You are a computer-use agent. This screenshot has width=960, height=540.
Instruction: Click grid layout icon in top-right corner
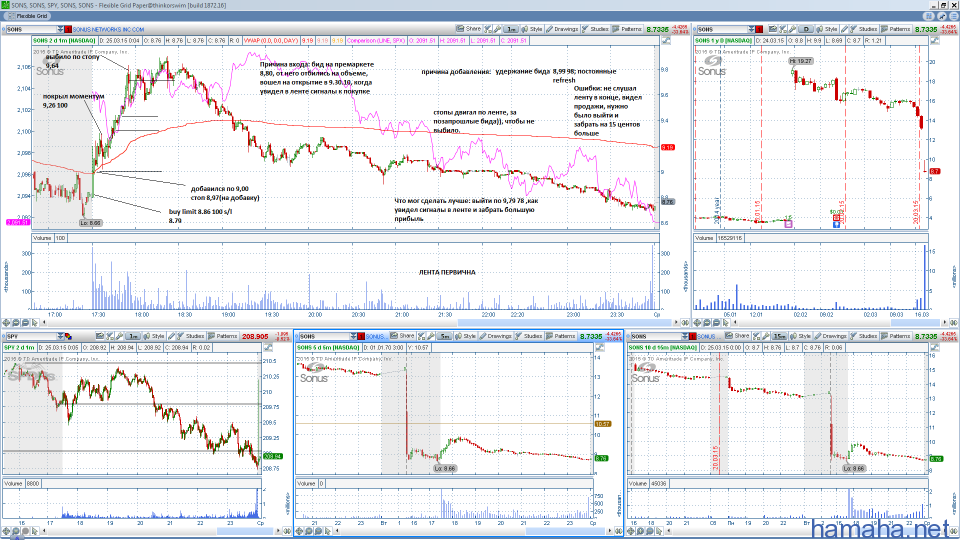929,16
